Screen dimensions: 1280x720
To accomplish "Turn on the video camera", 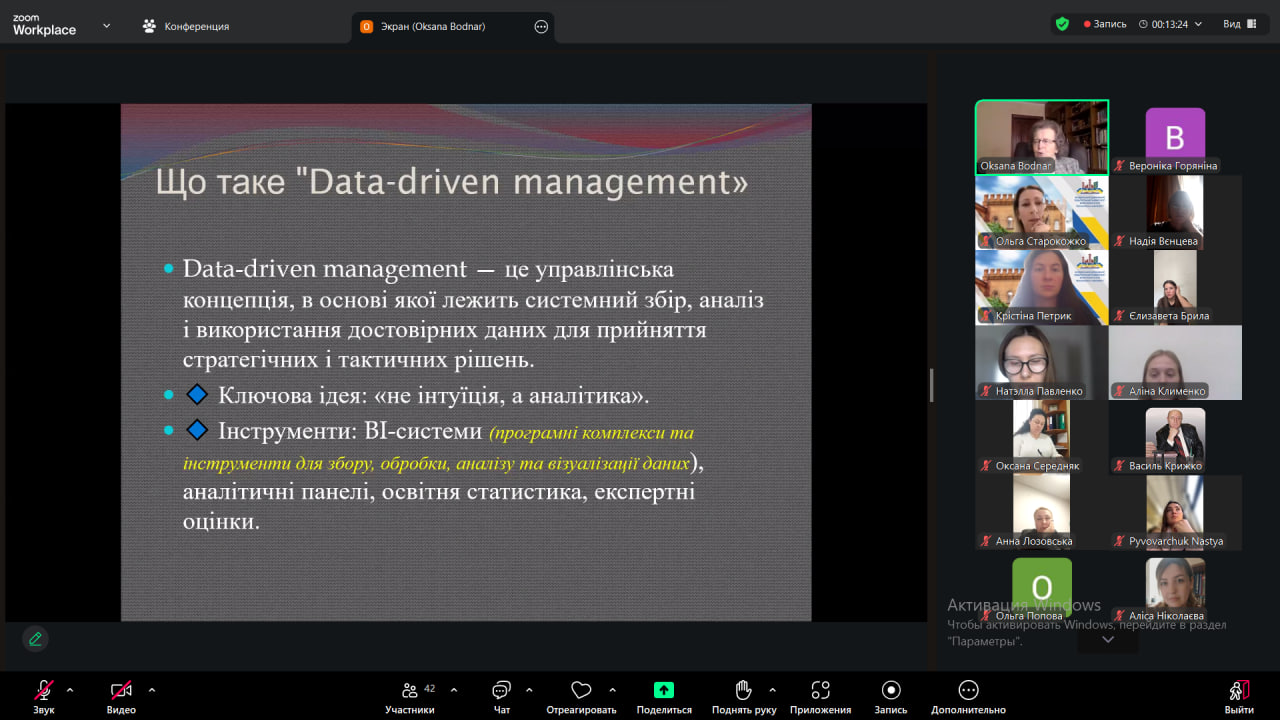I will [121, 690].
